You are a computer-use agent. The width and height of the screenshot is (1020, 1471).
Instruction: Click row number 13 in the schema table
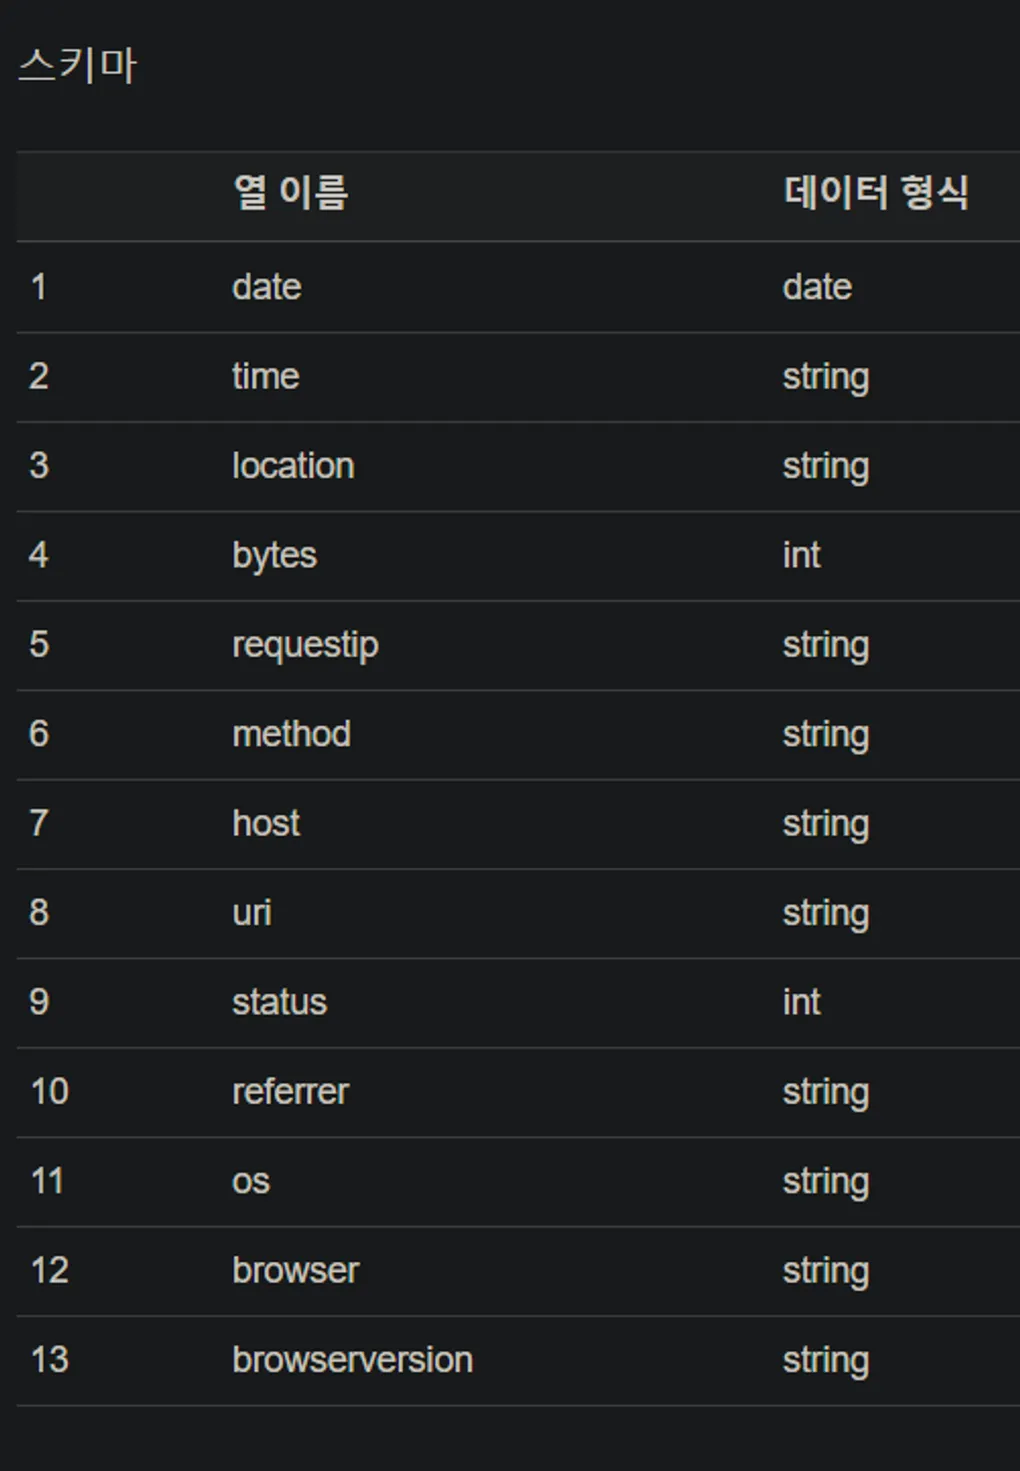49,1360
